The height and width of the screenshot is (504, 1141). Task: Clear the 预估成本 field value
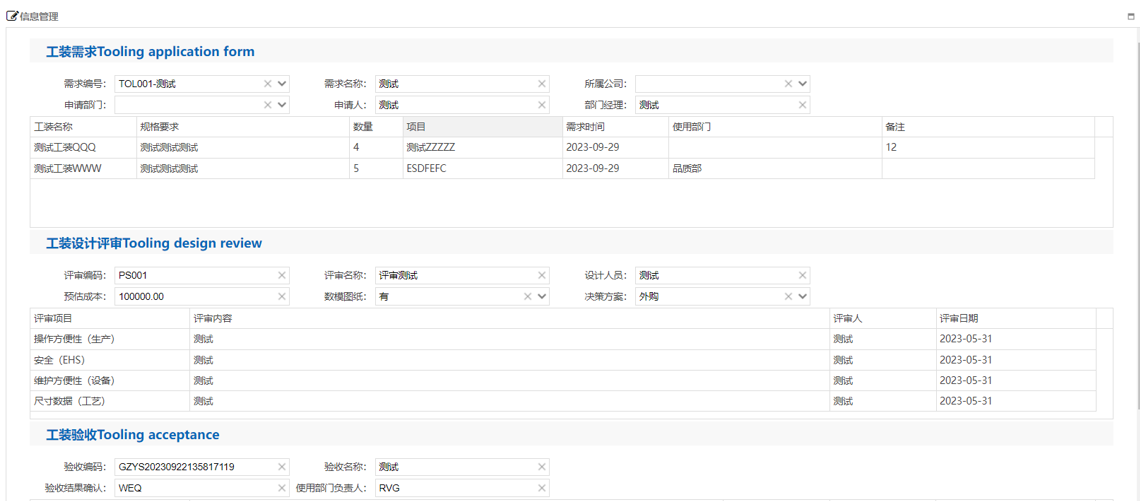[x=282, y=297]
